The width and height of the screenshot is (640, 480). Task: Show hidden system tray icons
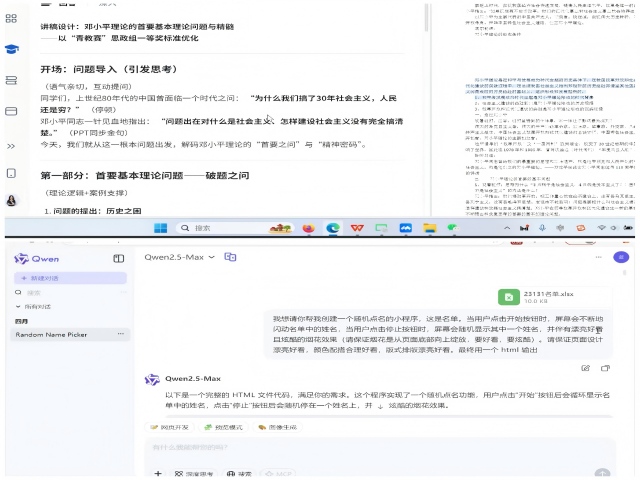click(507, 228)
